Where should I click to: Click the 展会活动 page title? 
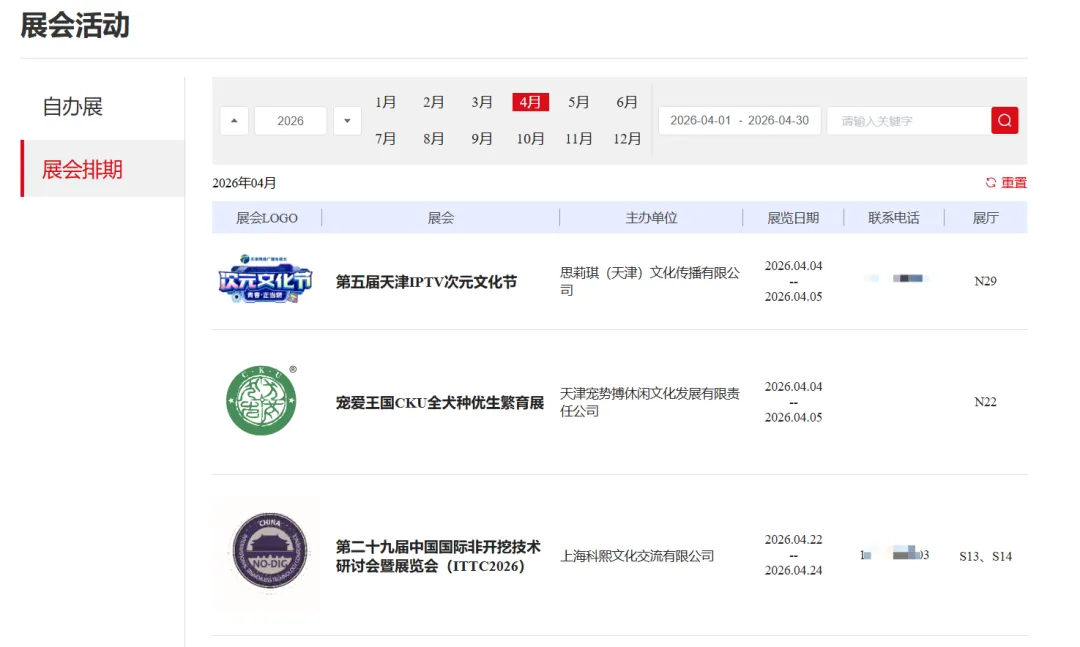click(x=74, y=25)
